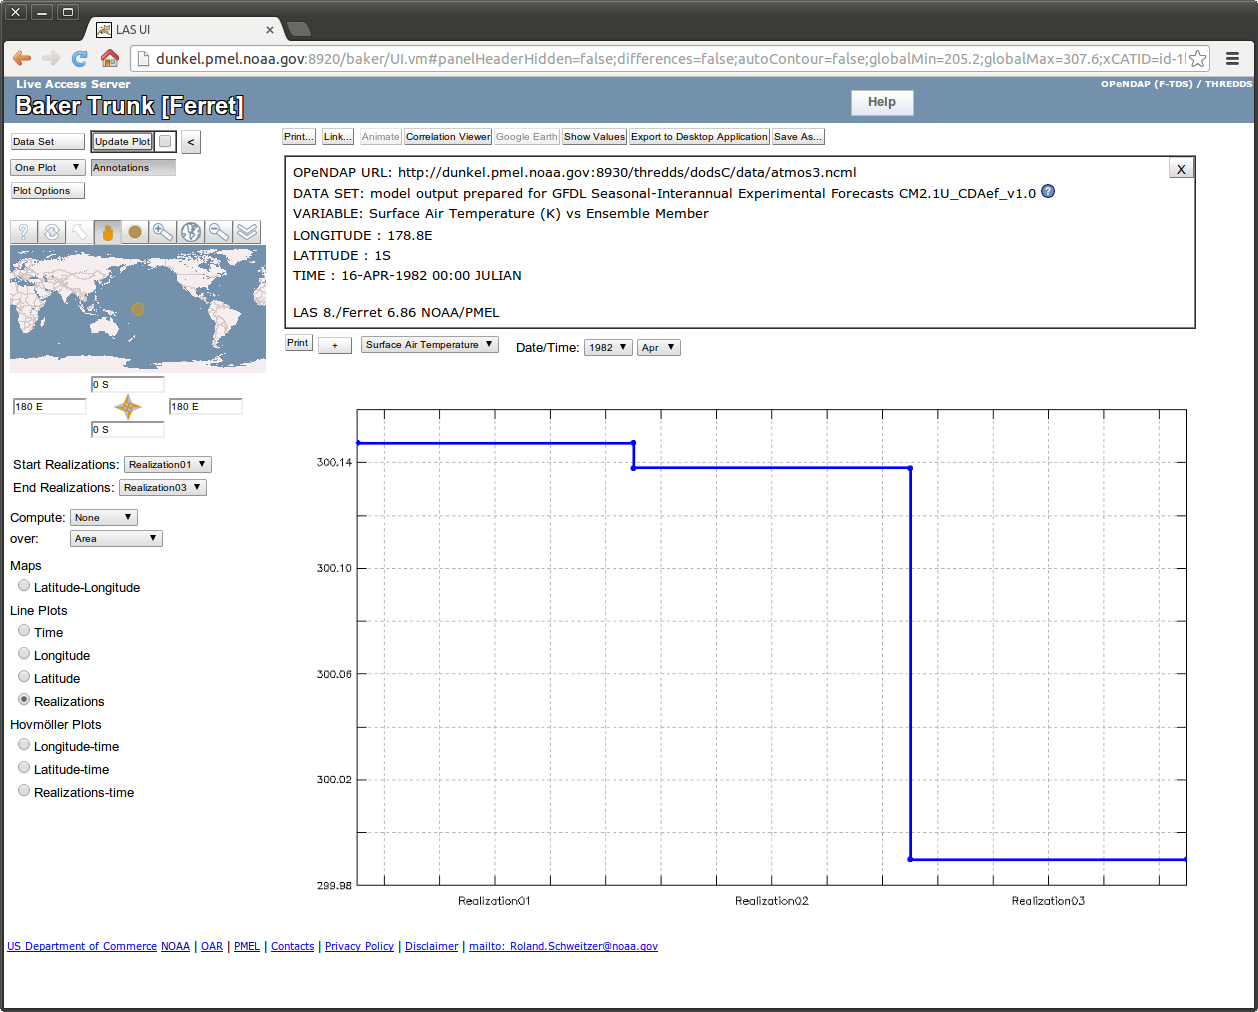
Task: Select Latitude line plot radio button
Action: pyautogui.click(x=24, y=677)
